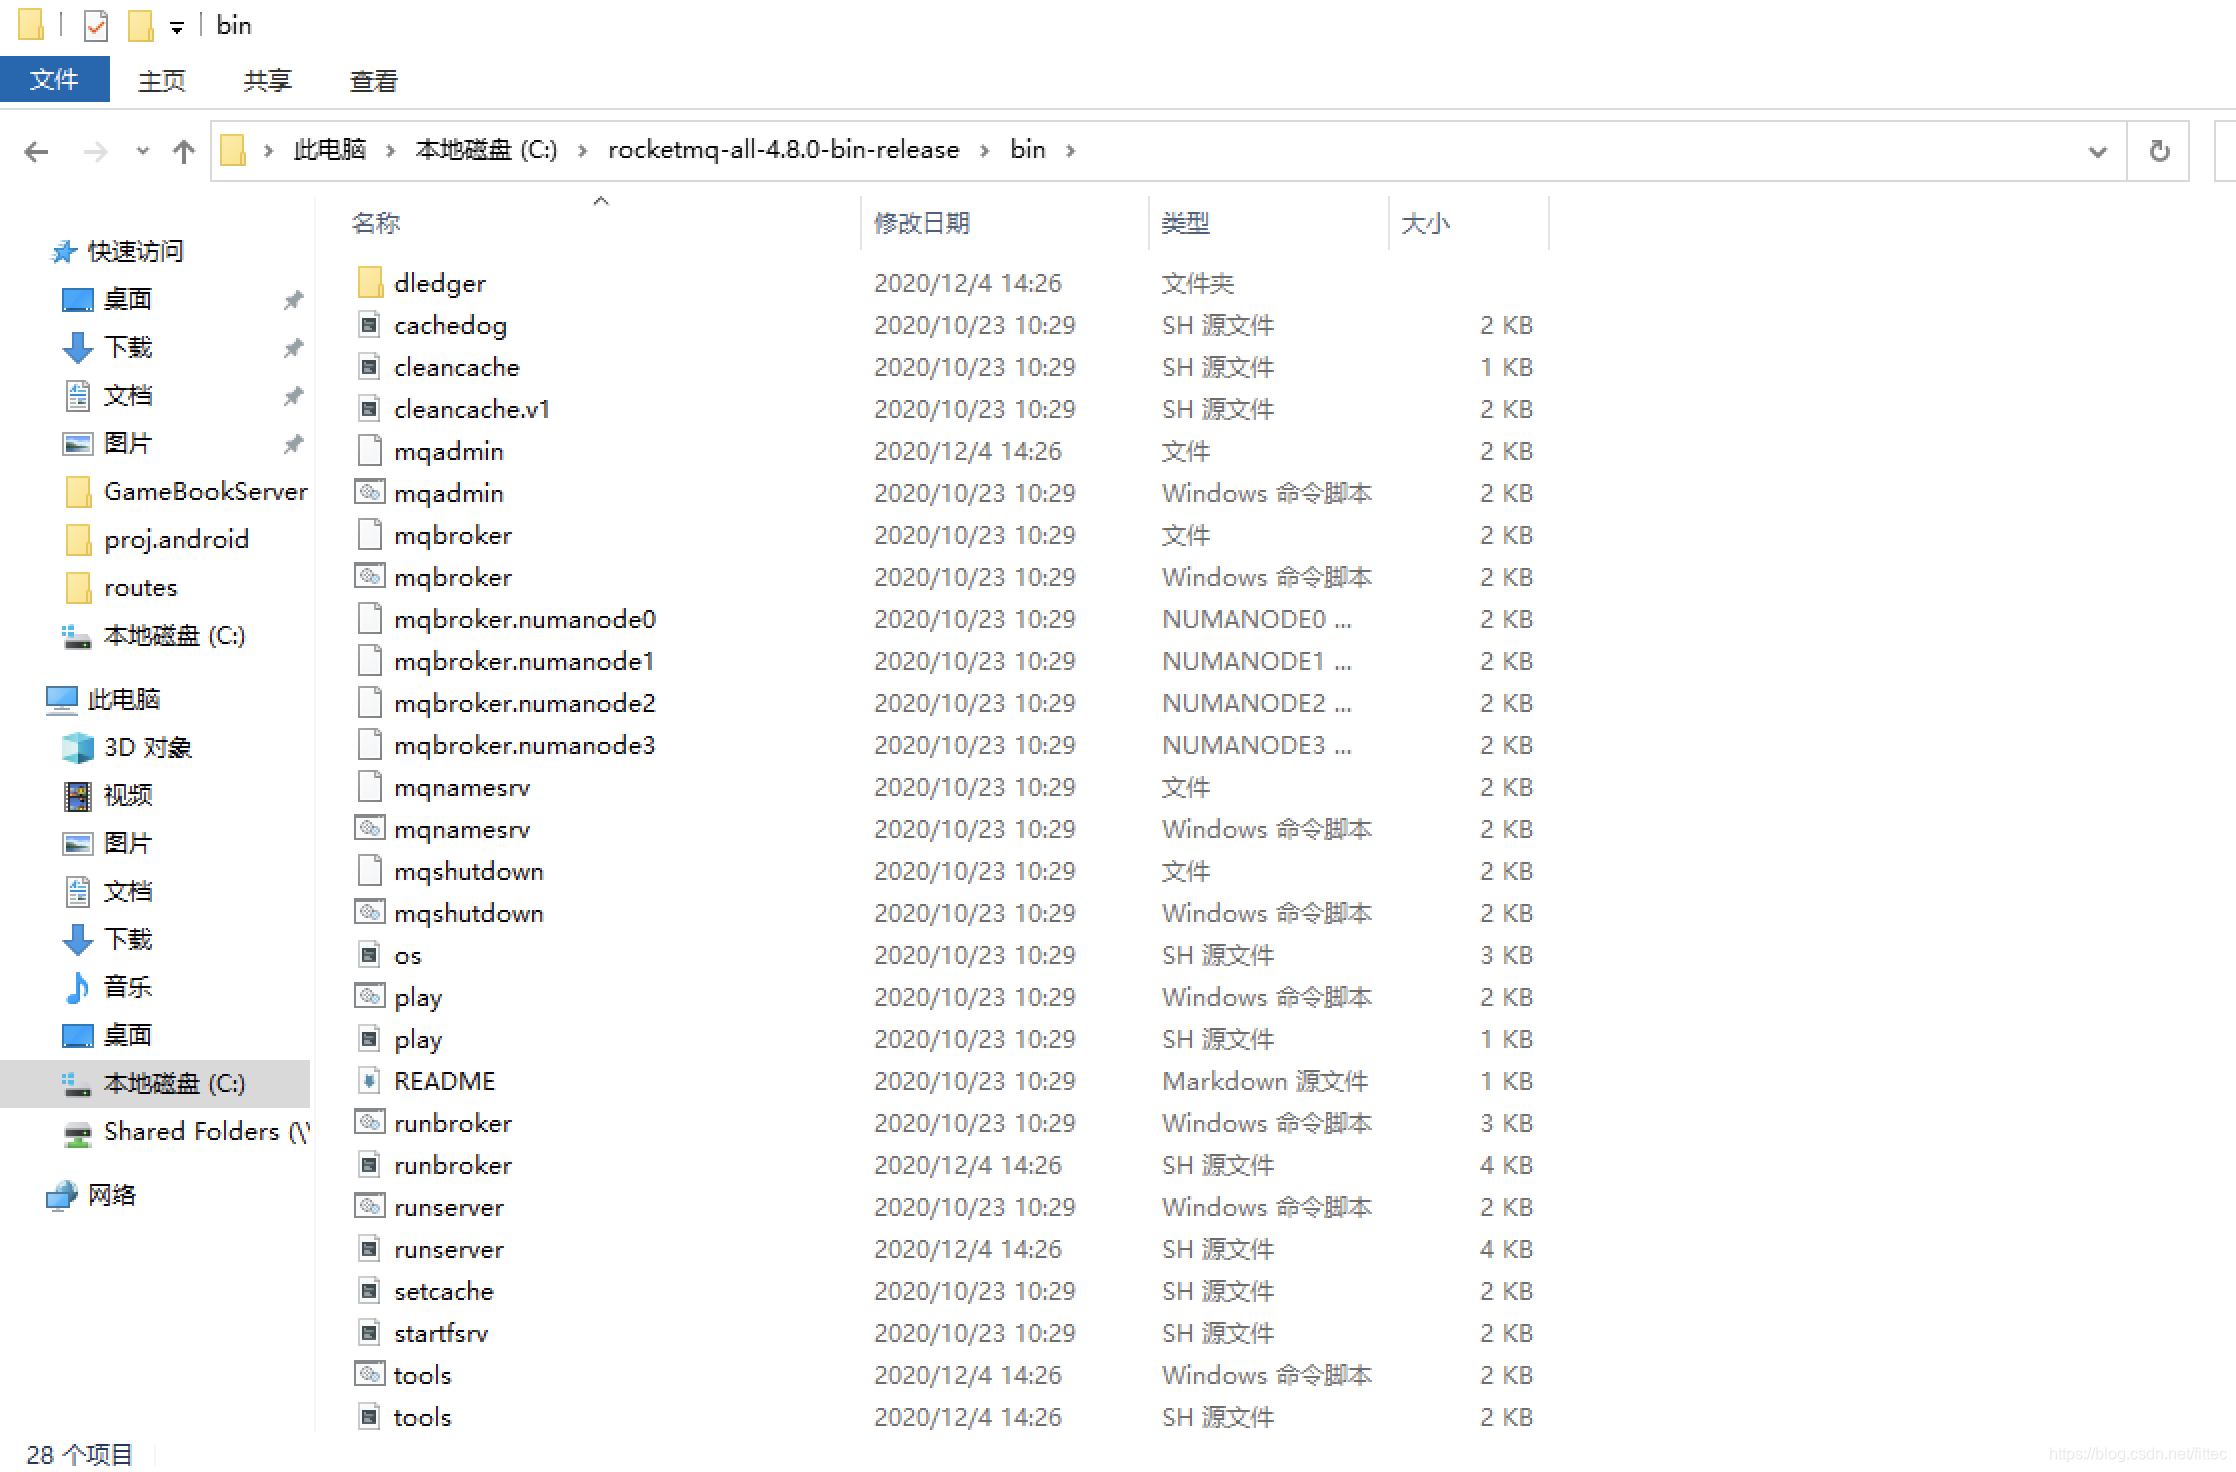The image size is (2236, 1472).
Task: Select the cleancache.v1 file icon
Action: [x=370, y=409]
